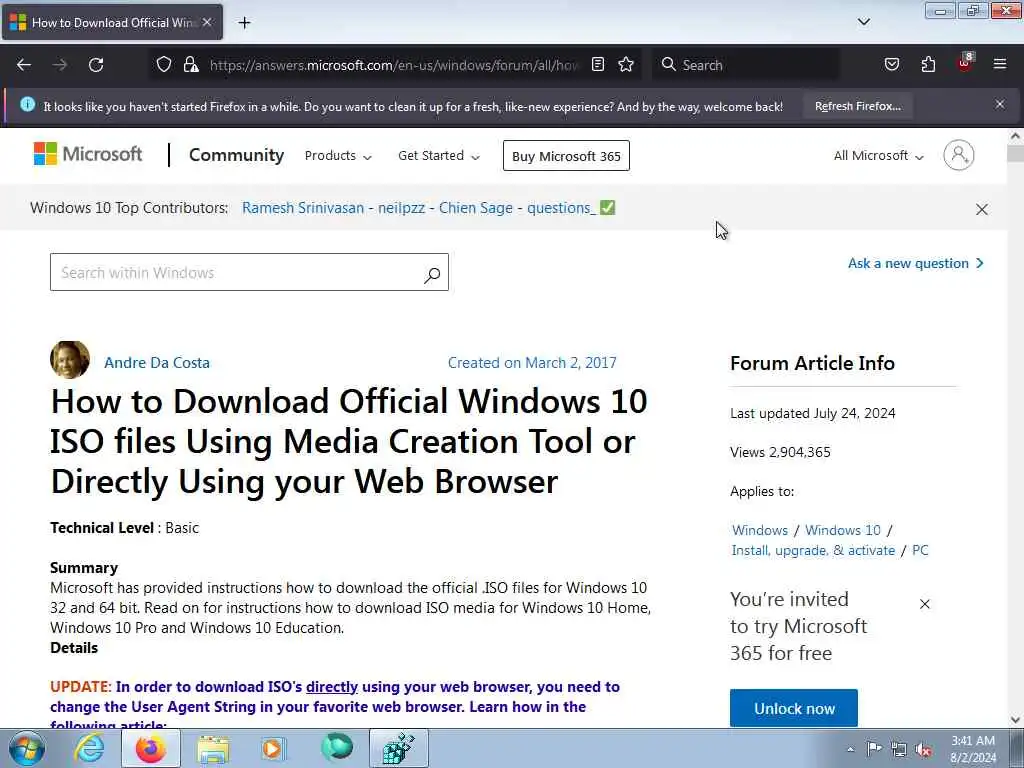Open the Windows Start menu
The height and width of the screenshot is (768, 1024).
coord(26,748)
